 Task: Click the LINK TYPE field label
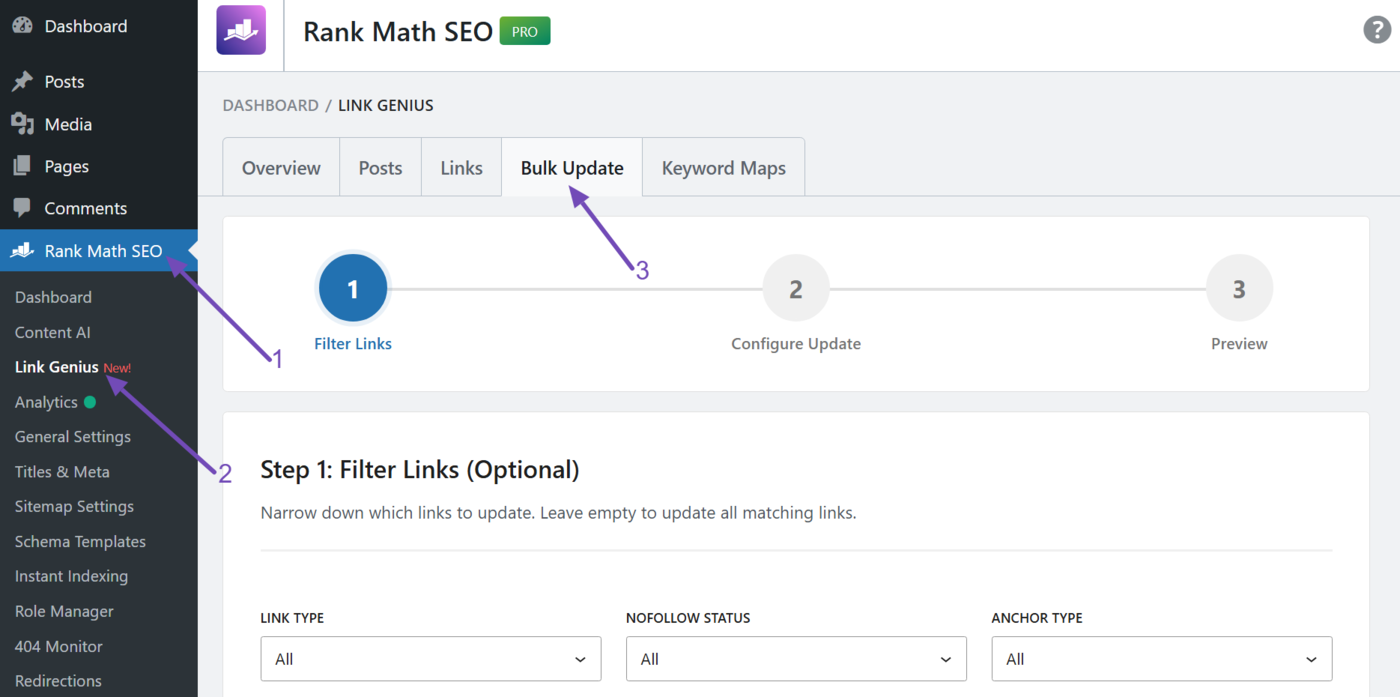pyautogui.click(x=292, y=618)
